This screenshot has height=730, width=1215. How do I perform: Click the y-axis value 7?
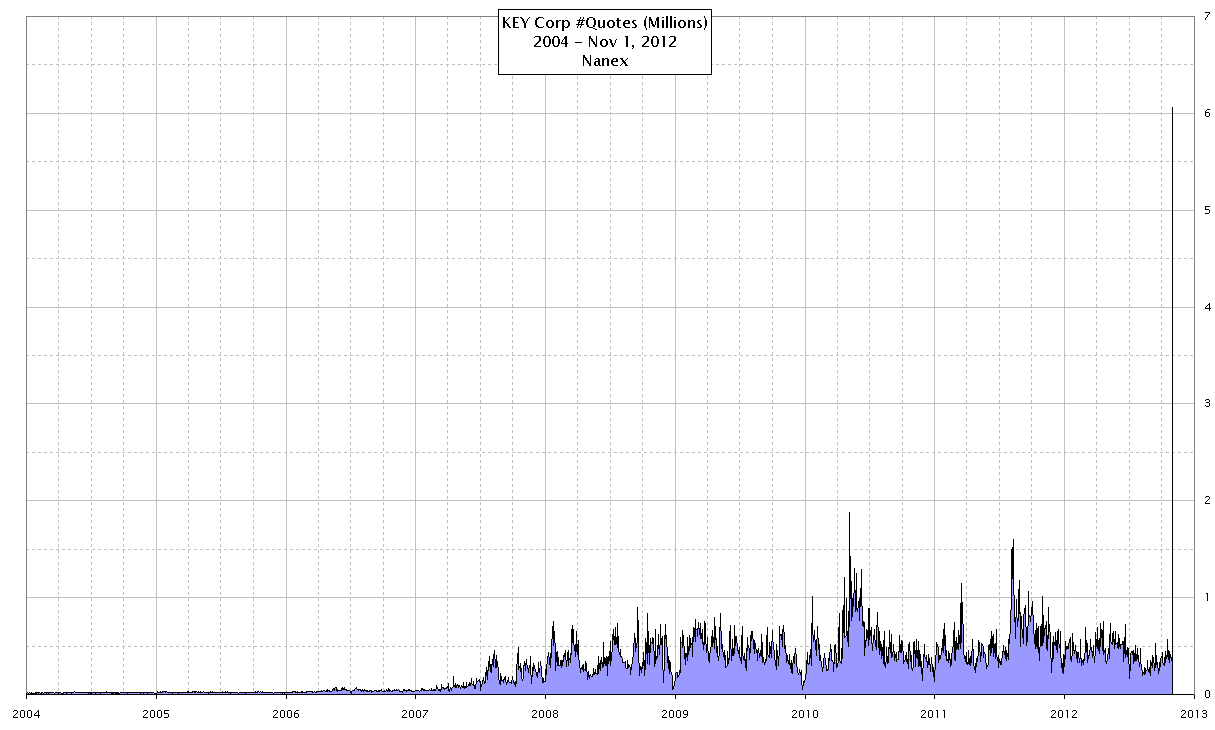click(1208, 16)
